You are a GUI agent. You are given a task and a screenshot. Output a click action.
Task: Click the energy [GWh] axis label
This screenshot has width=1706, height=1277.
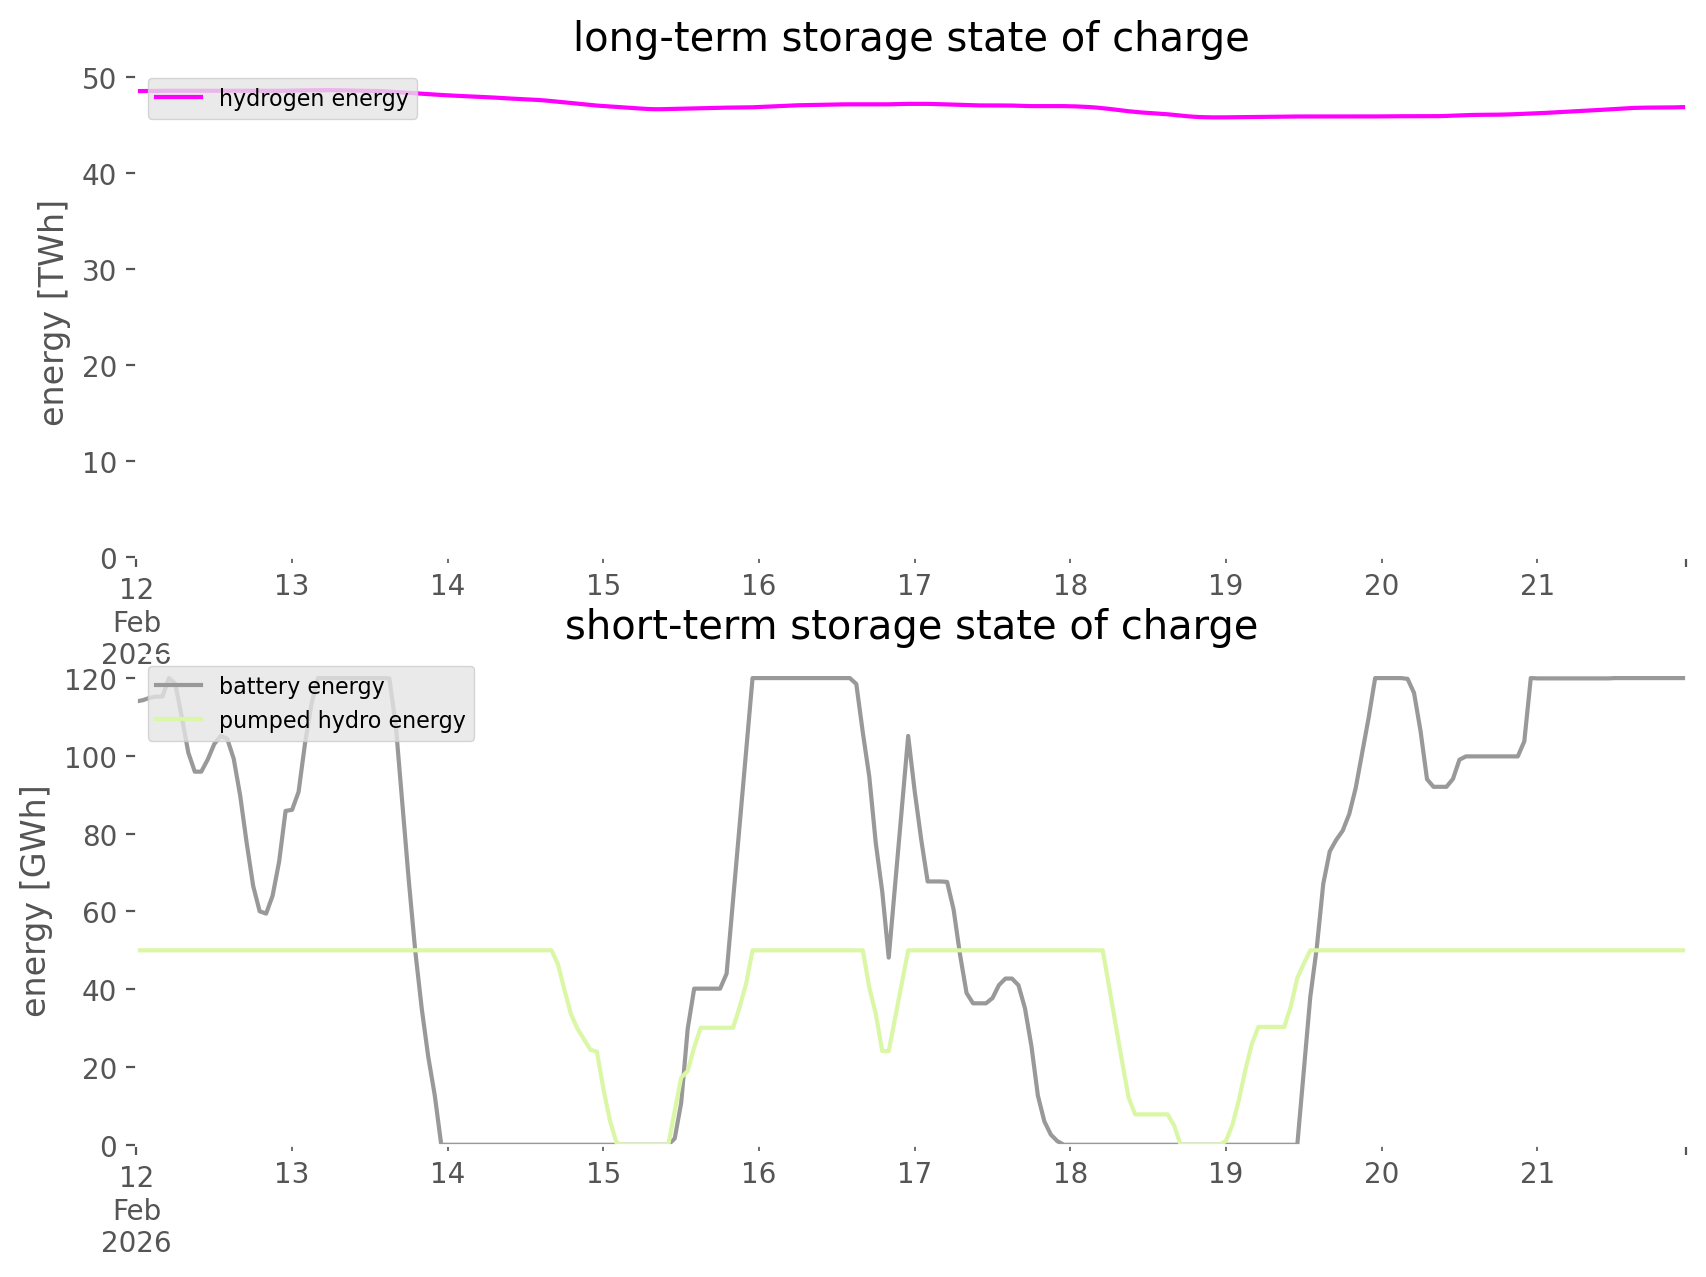[x=35, y=902]
